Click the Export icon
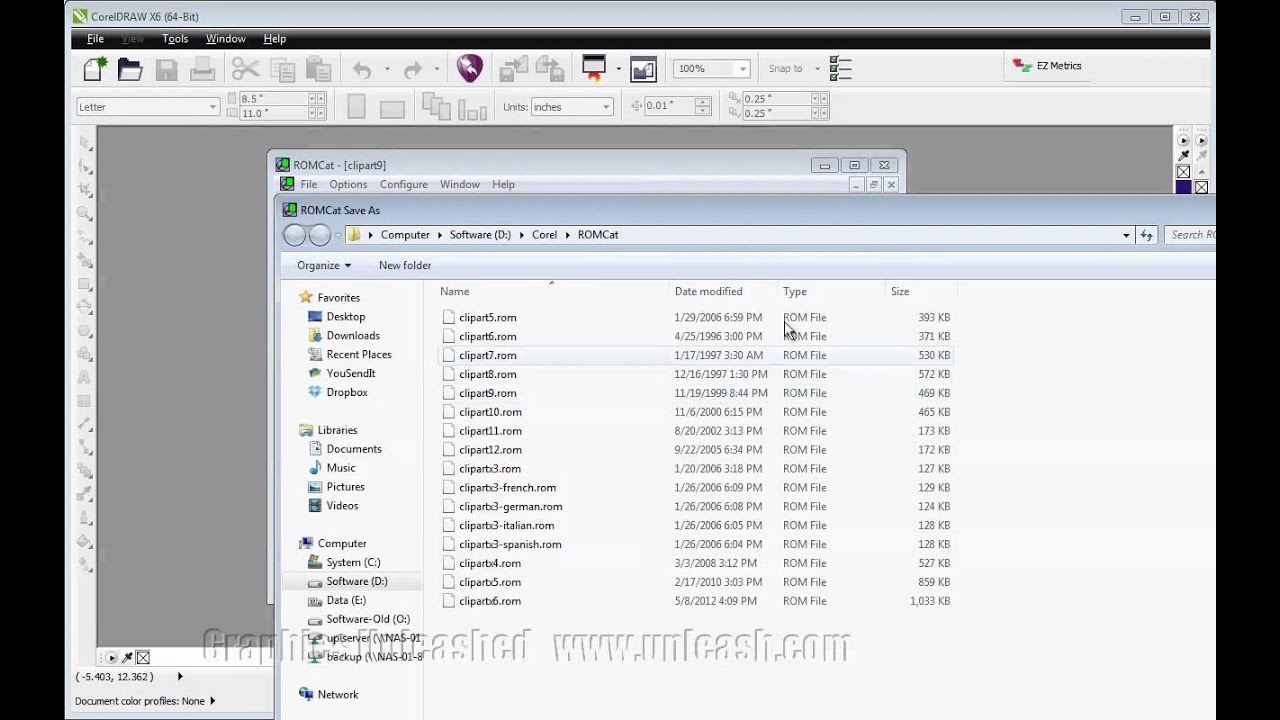The width and height of the screenshot is (1280, 720). click(x=550, y=69)
